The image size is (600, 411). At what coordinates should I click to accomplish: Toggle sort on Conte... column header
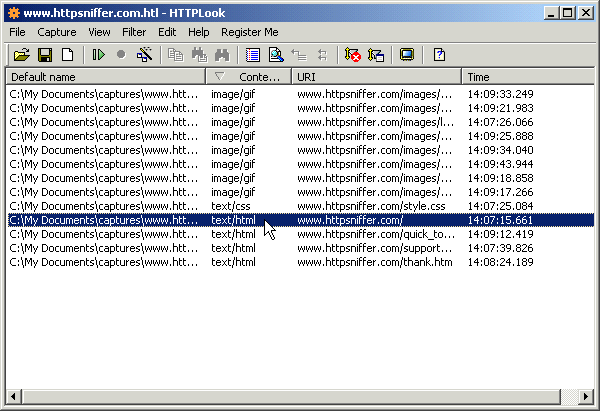249,77
